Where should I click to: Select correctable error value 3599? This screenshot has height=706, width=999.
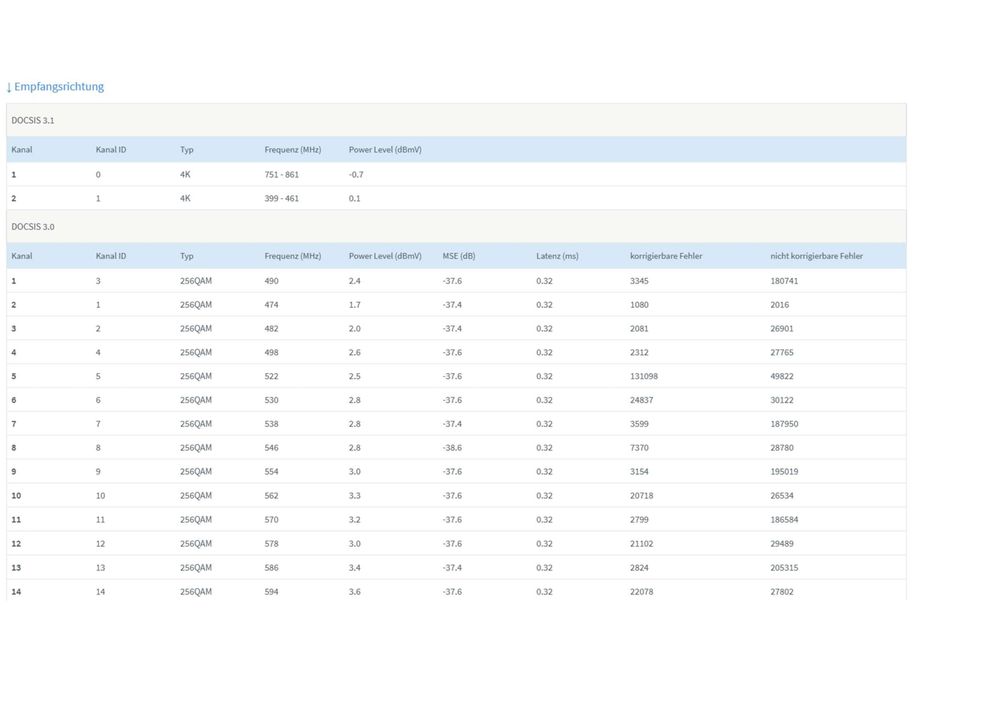(639, 424)
